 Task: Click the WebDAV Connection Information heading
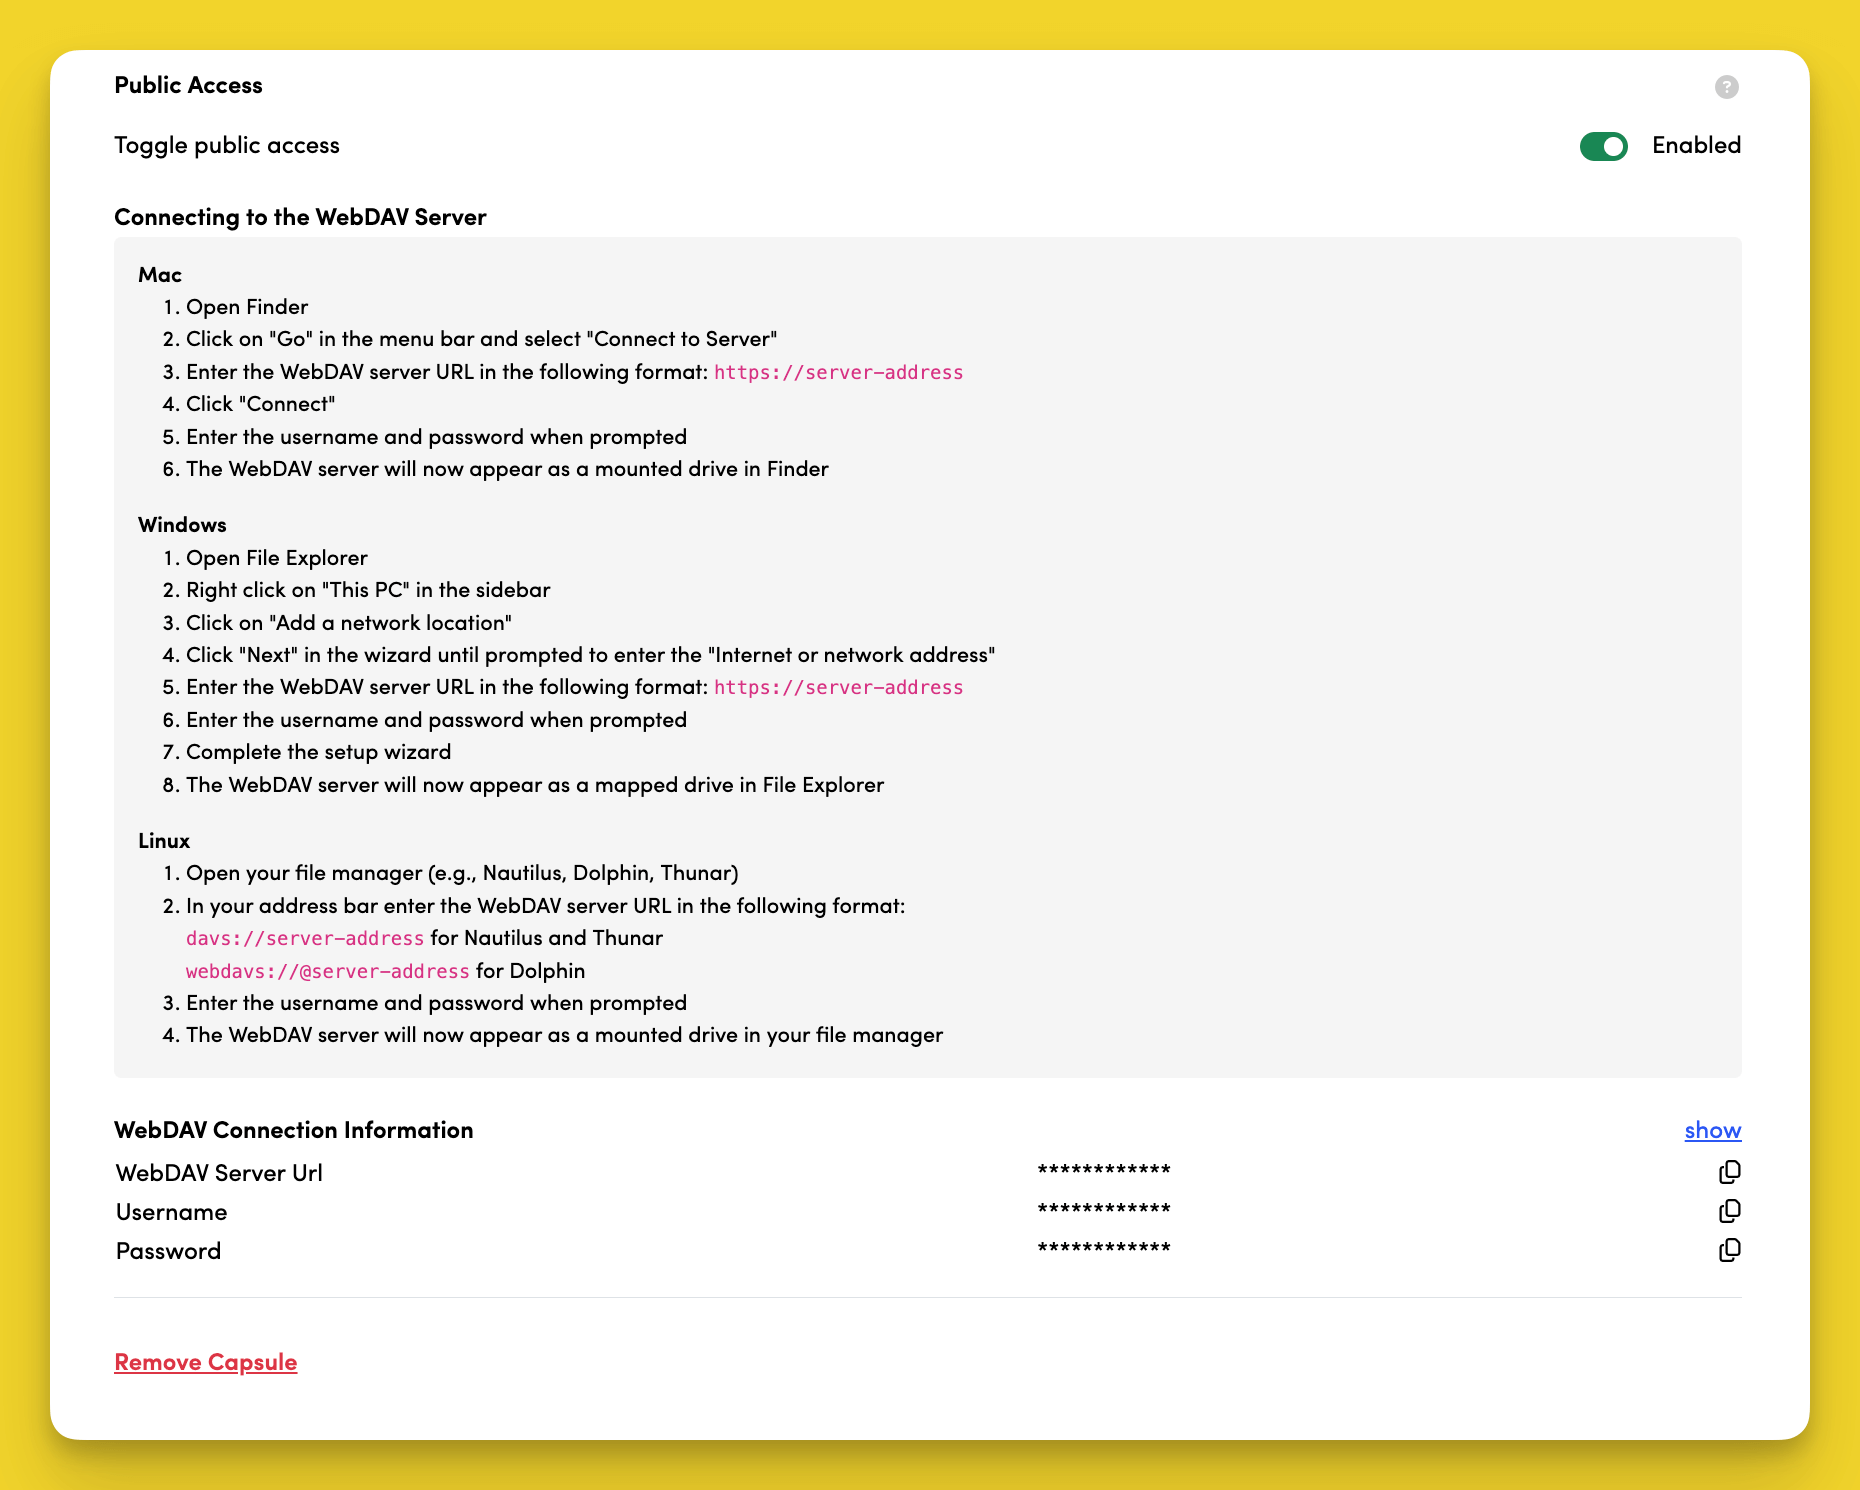click(x=293, y=1130)
